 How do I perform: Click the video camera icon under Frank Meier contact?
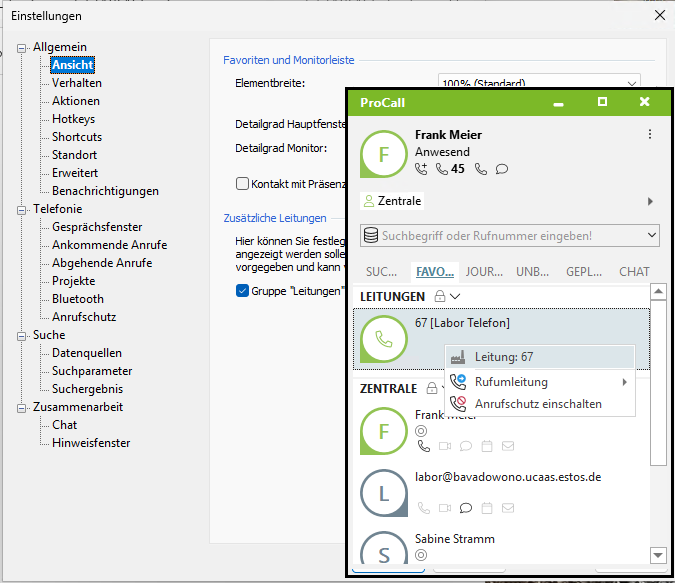(x=444, y=446)
